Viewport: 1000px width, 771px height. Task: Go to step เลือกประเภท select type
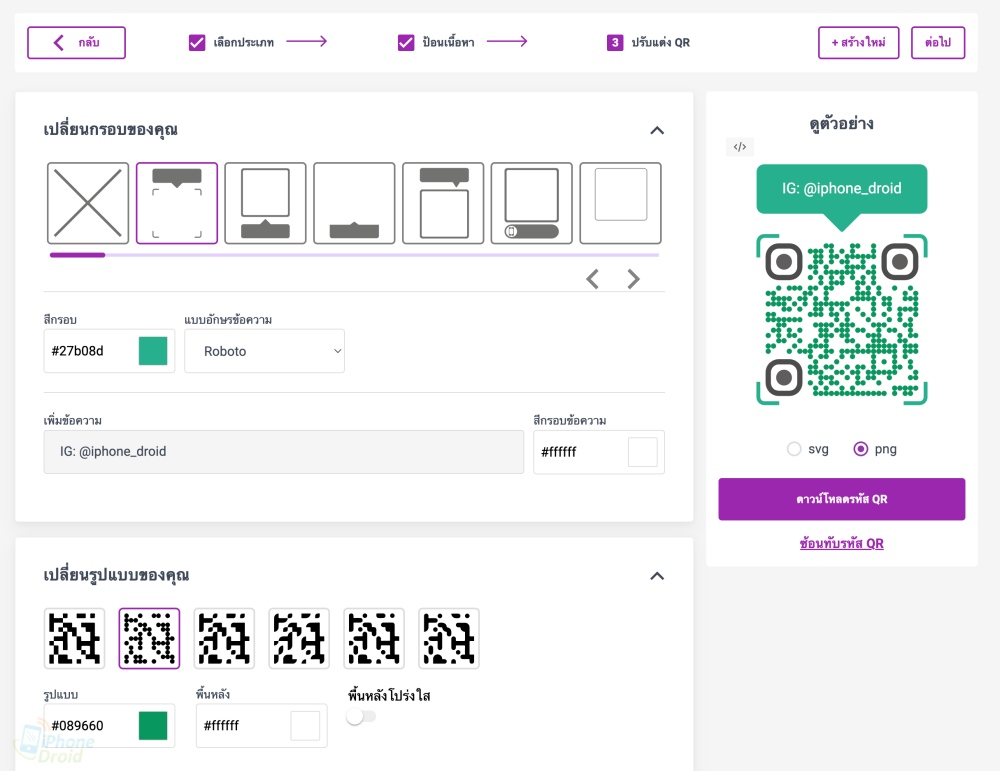coord(232,43)
